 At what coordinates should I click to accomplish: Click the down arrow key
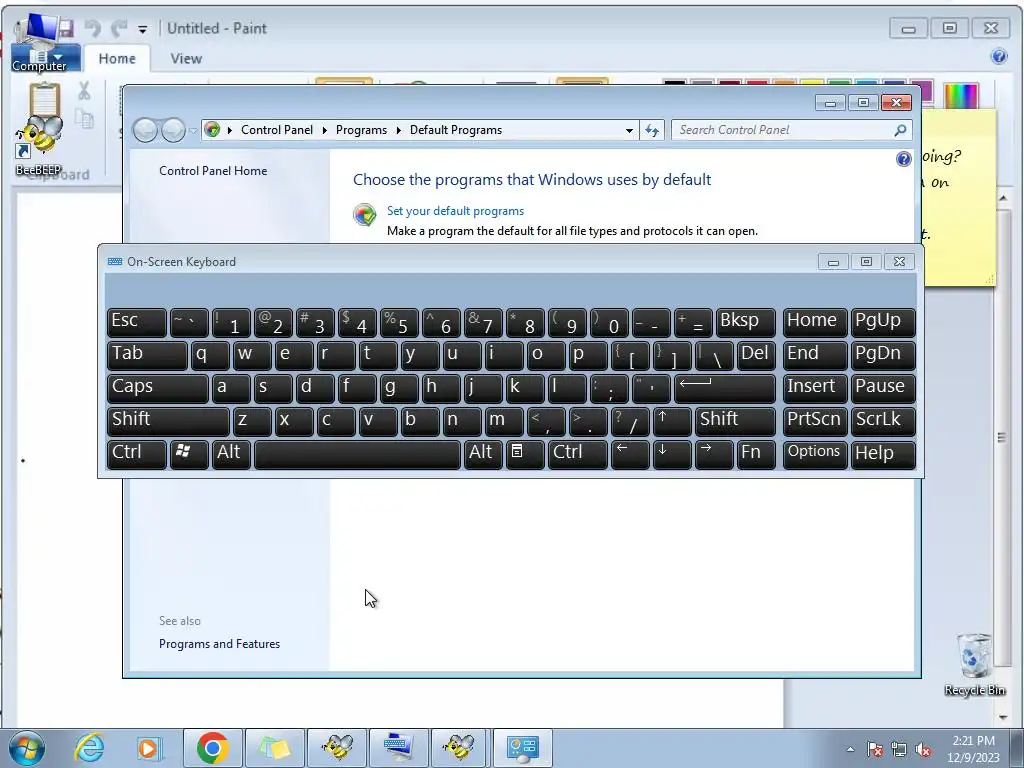(x=672, y=454)
